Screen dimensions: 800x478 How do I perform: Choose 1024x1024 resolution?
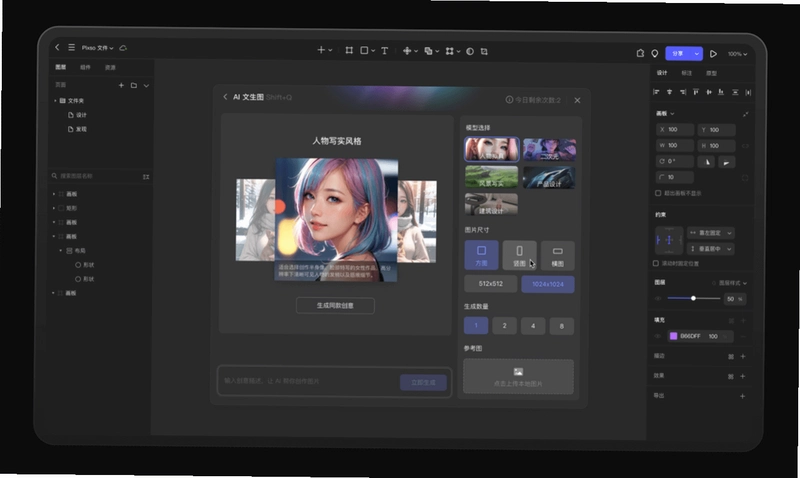[548, 284]
